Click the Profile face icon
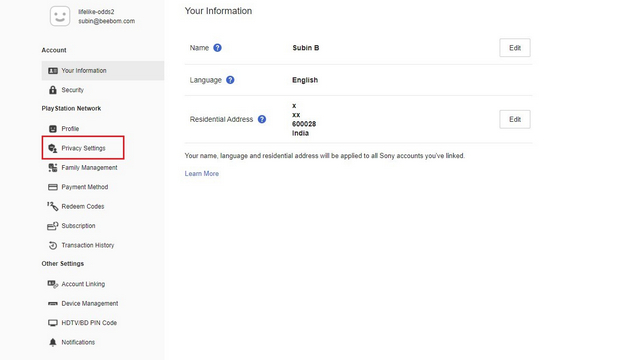The height and width of the screenshot is (360, 640). click(53, 129)
